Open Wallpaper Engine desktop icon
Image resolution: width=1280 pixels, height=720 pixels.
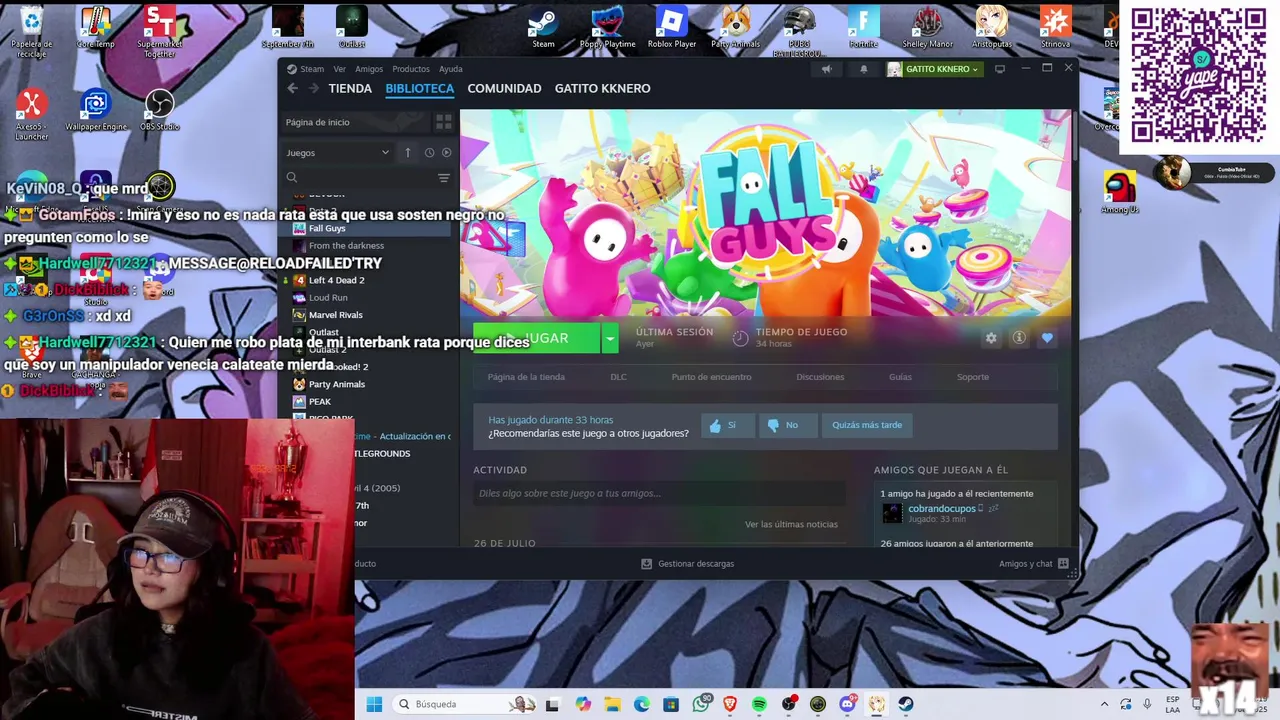click(96, 110)
